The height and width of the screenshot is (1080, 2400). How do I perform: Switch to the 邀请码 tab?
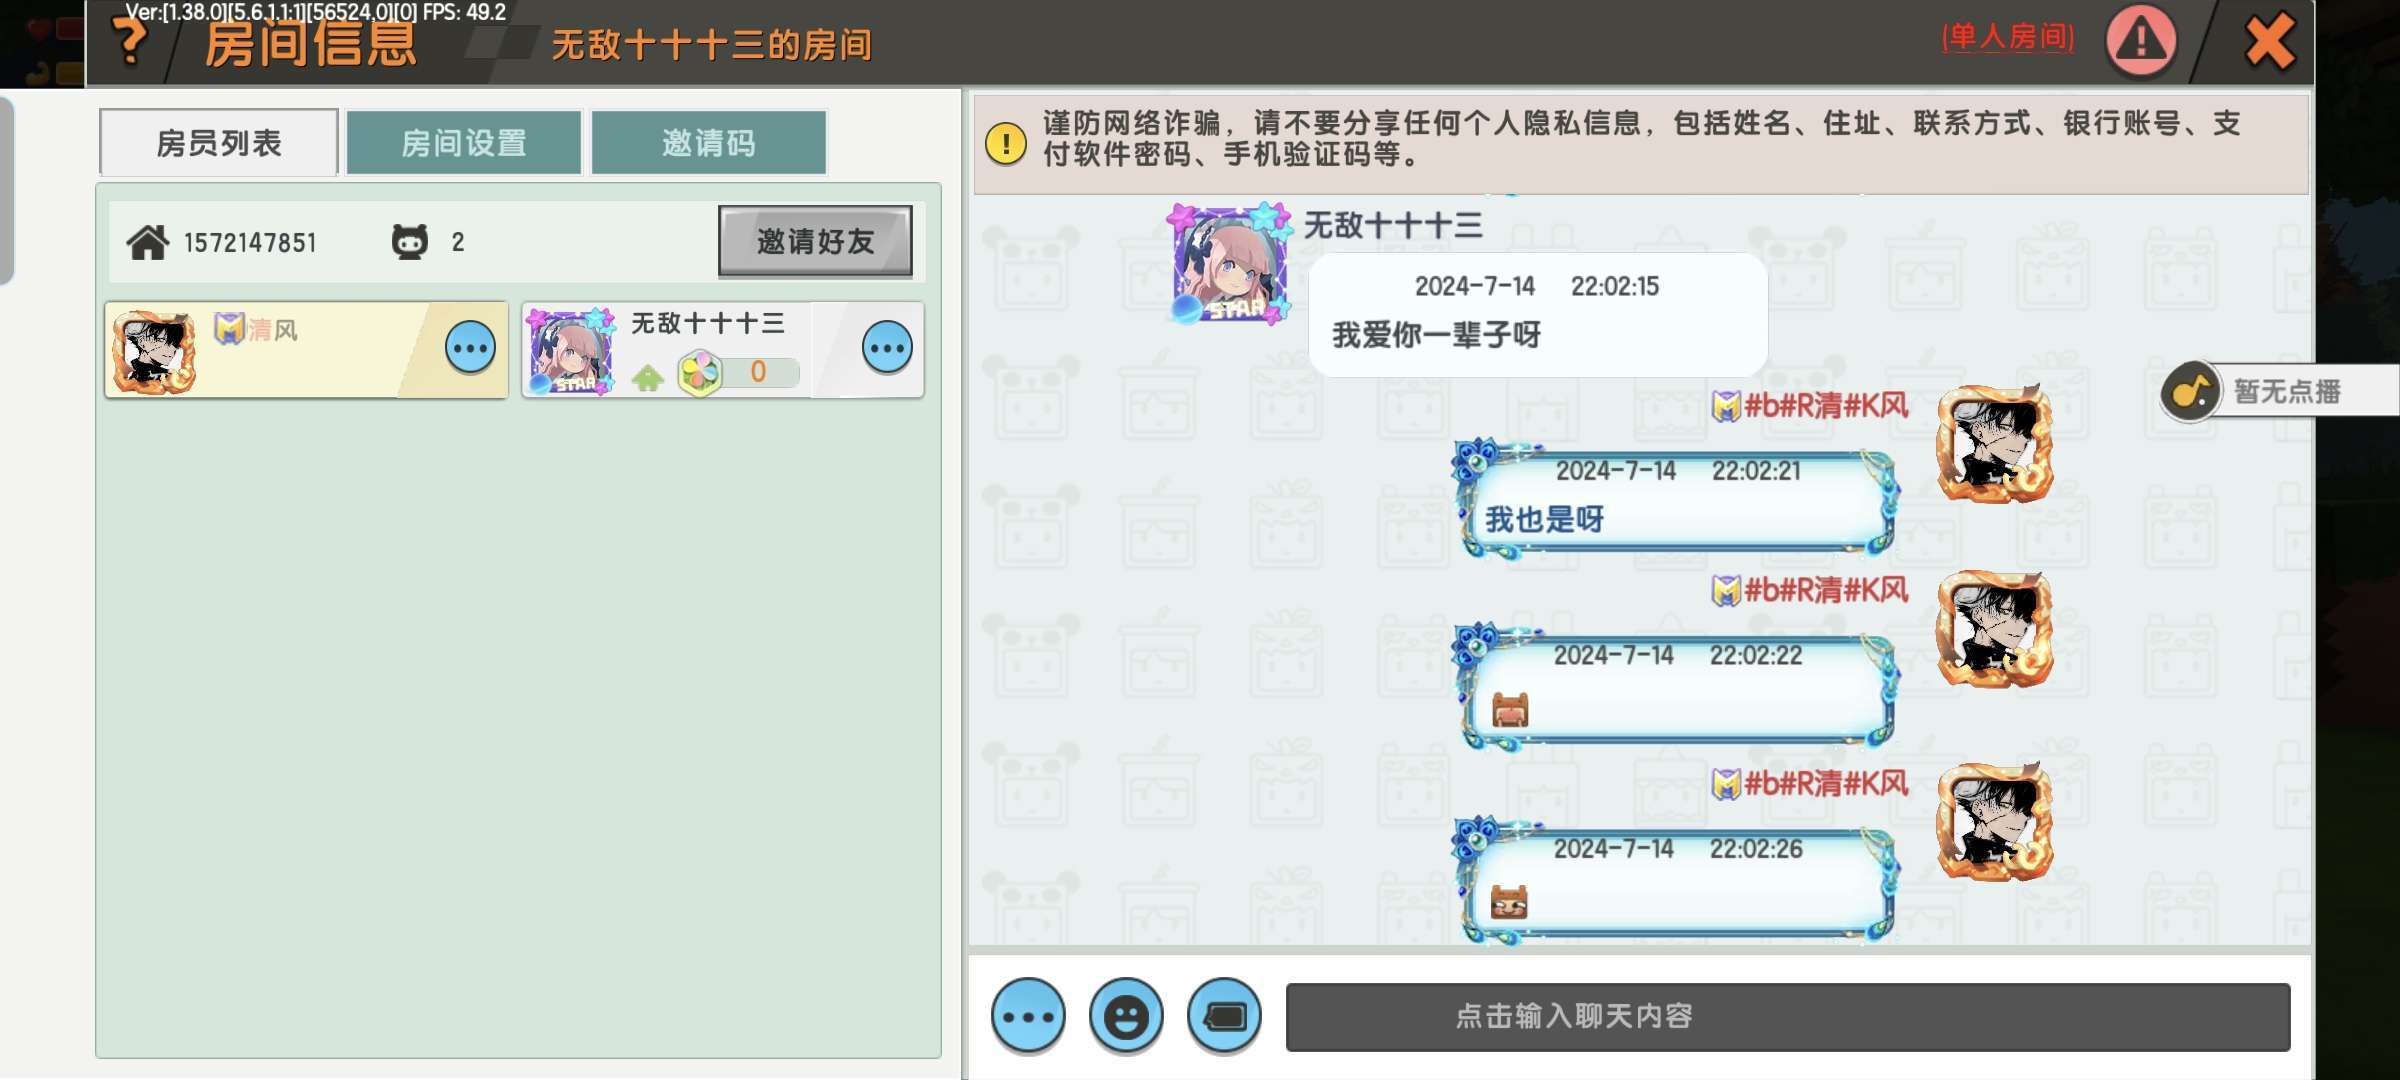(709, 143)
